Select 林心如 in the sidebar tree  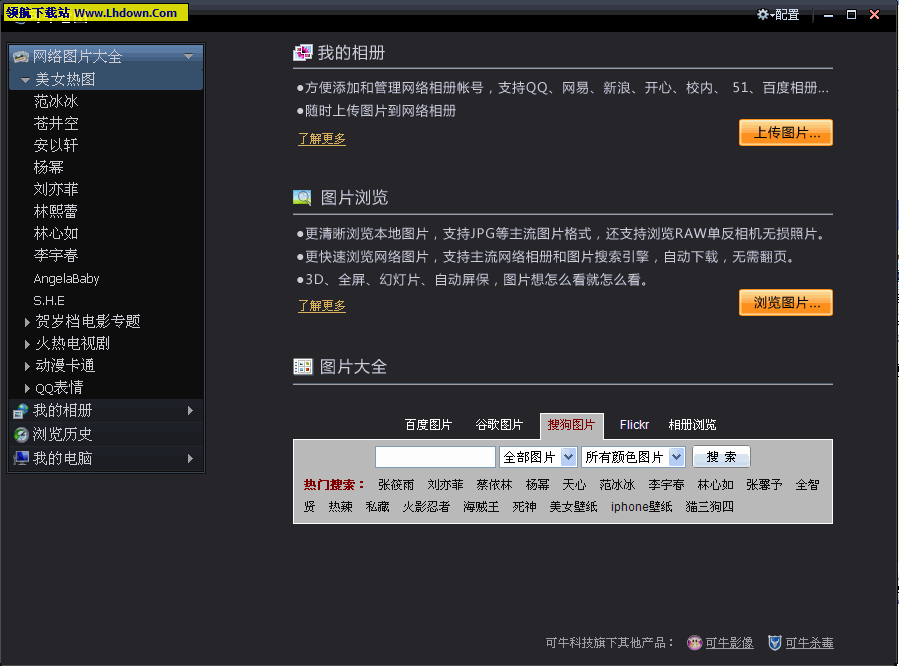click(56, 233)
